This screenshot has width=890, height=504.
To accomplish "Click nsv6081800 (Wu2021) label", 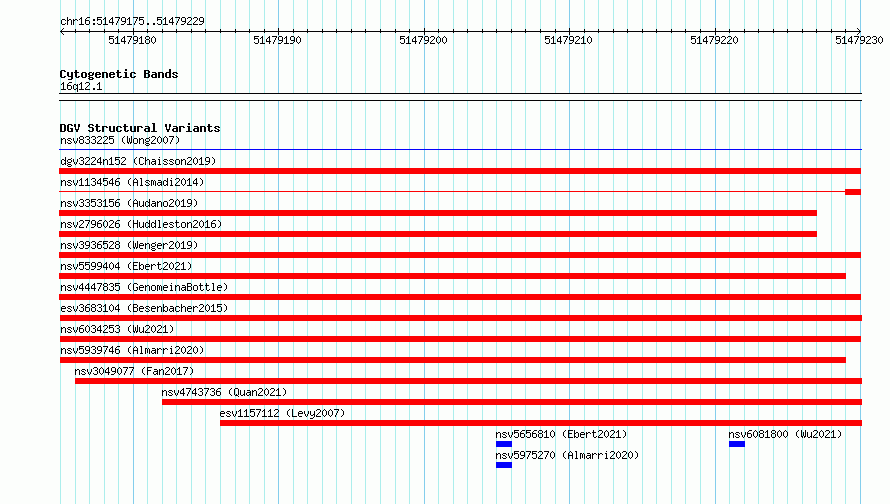I will [x=785, y=434].
